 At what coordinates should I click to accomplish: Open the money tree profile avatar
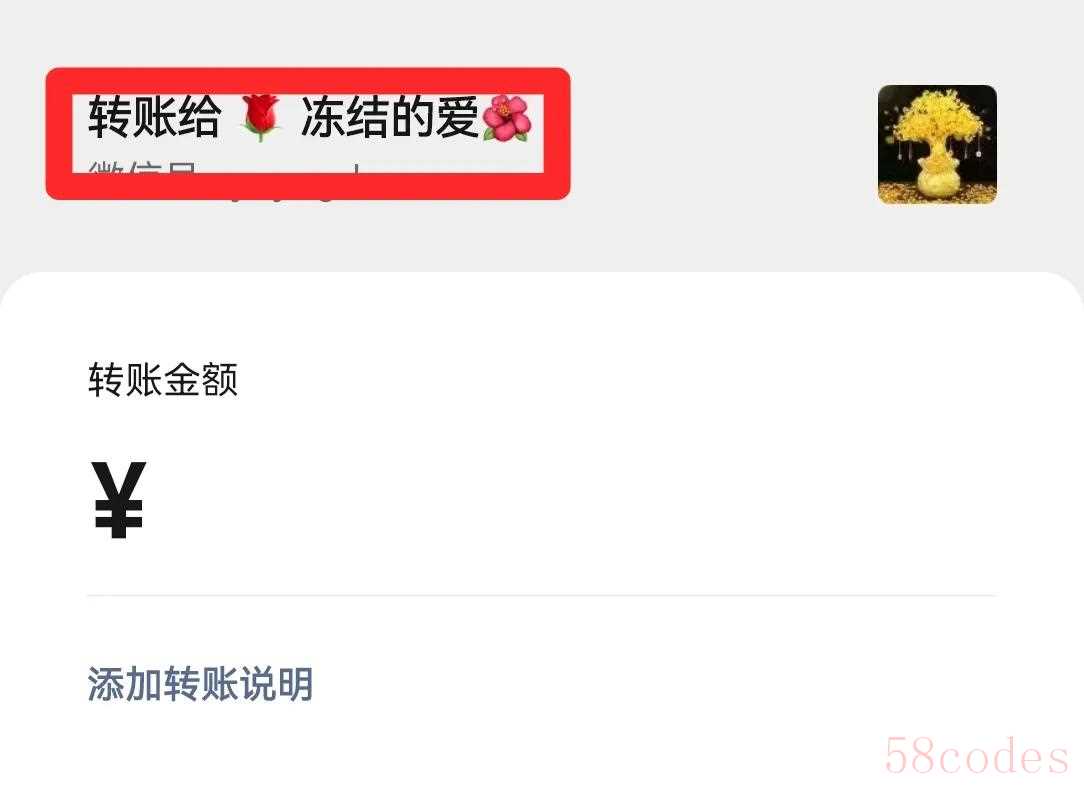pyautogui.click(x=937, y=144)
